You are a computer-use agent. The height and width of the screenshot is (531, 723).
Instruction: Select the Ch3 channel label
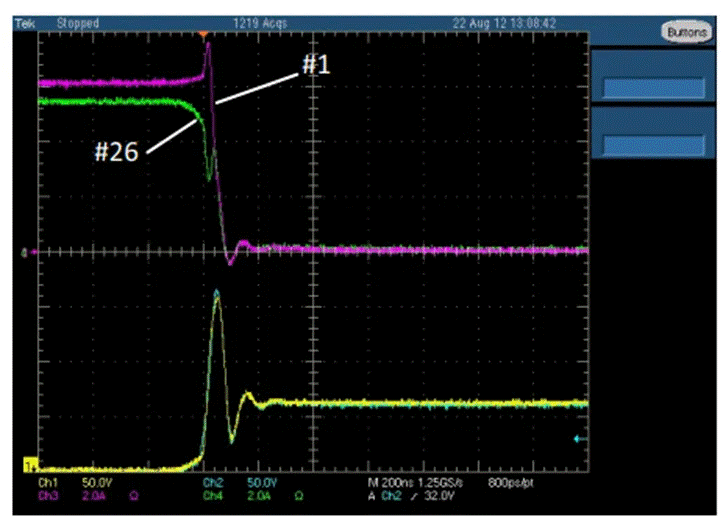[x=48, y=496]
